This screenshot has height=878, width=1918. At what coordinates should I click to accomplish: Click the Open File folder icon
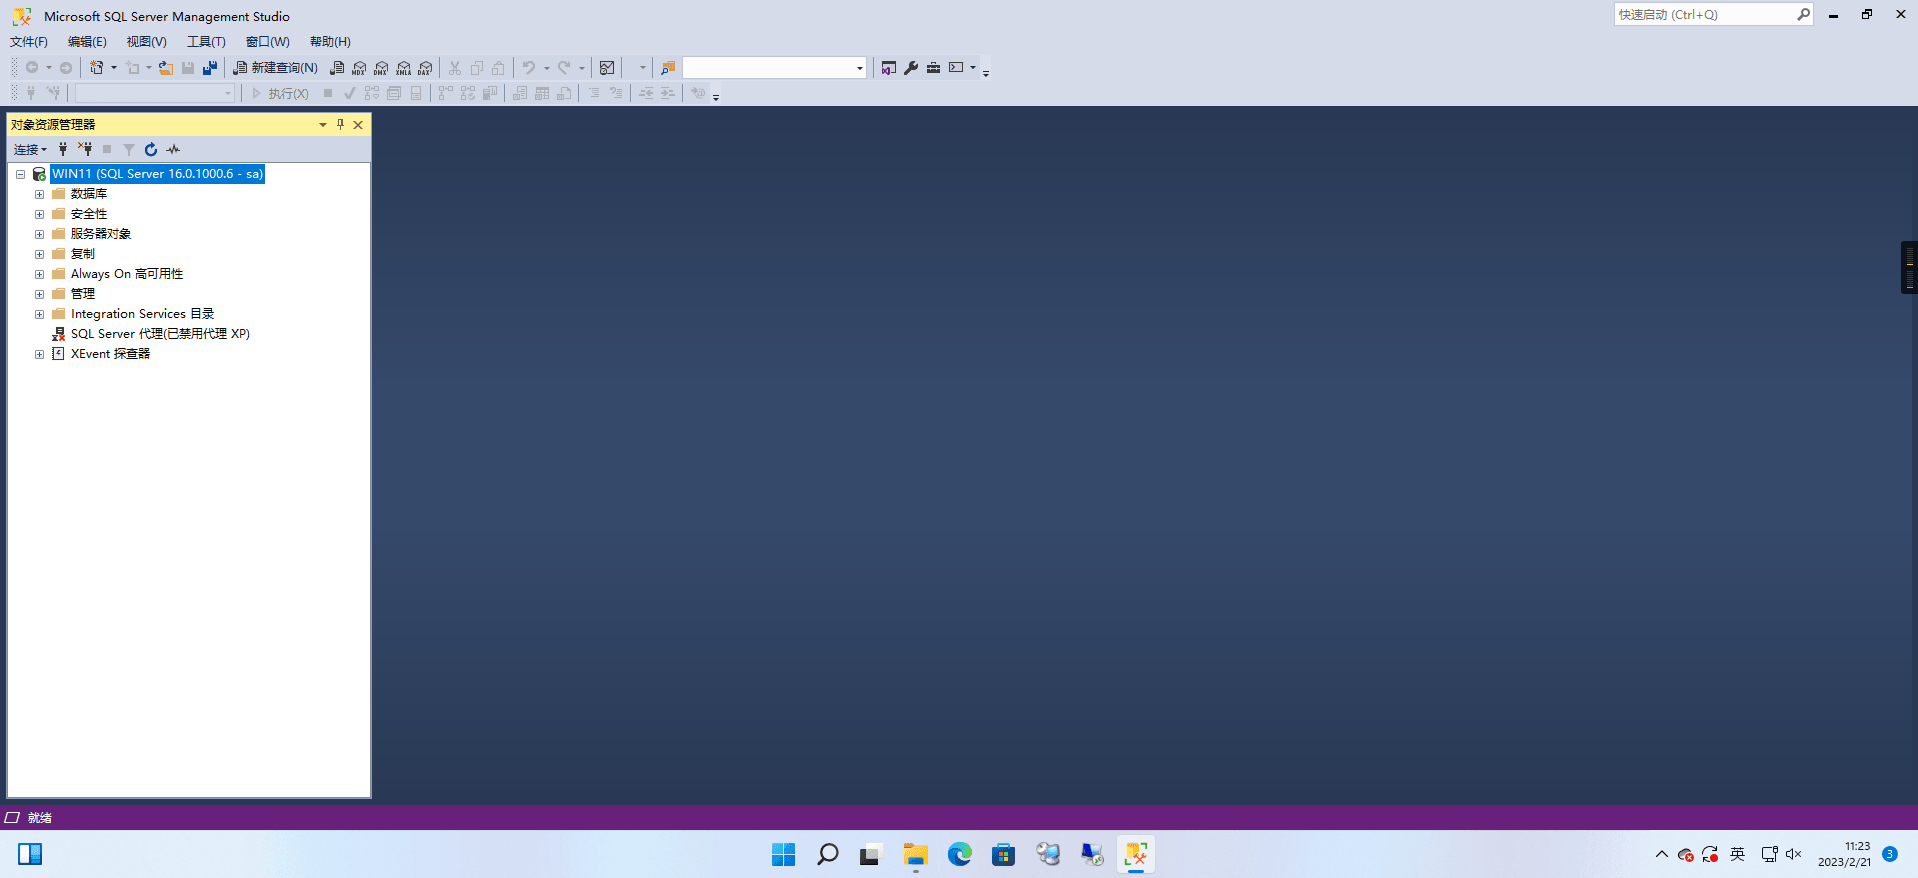pos(166,68)
